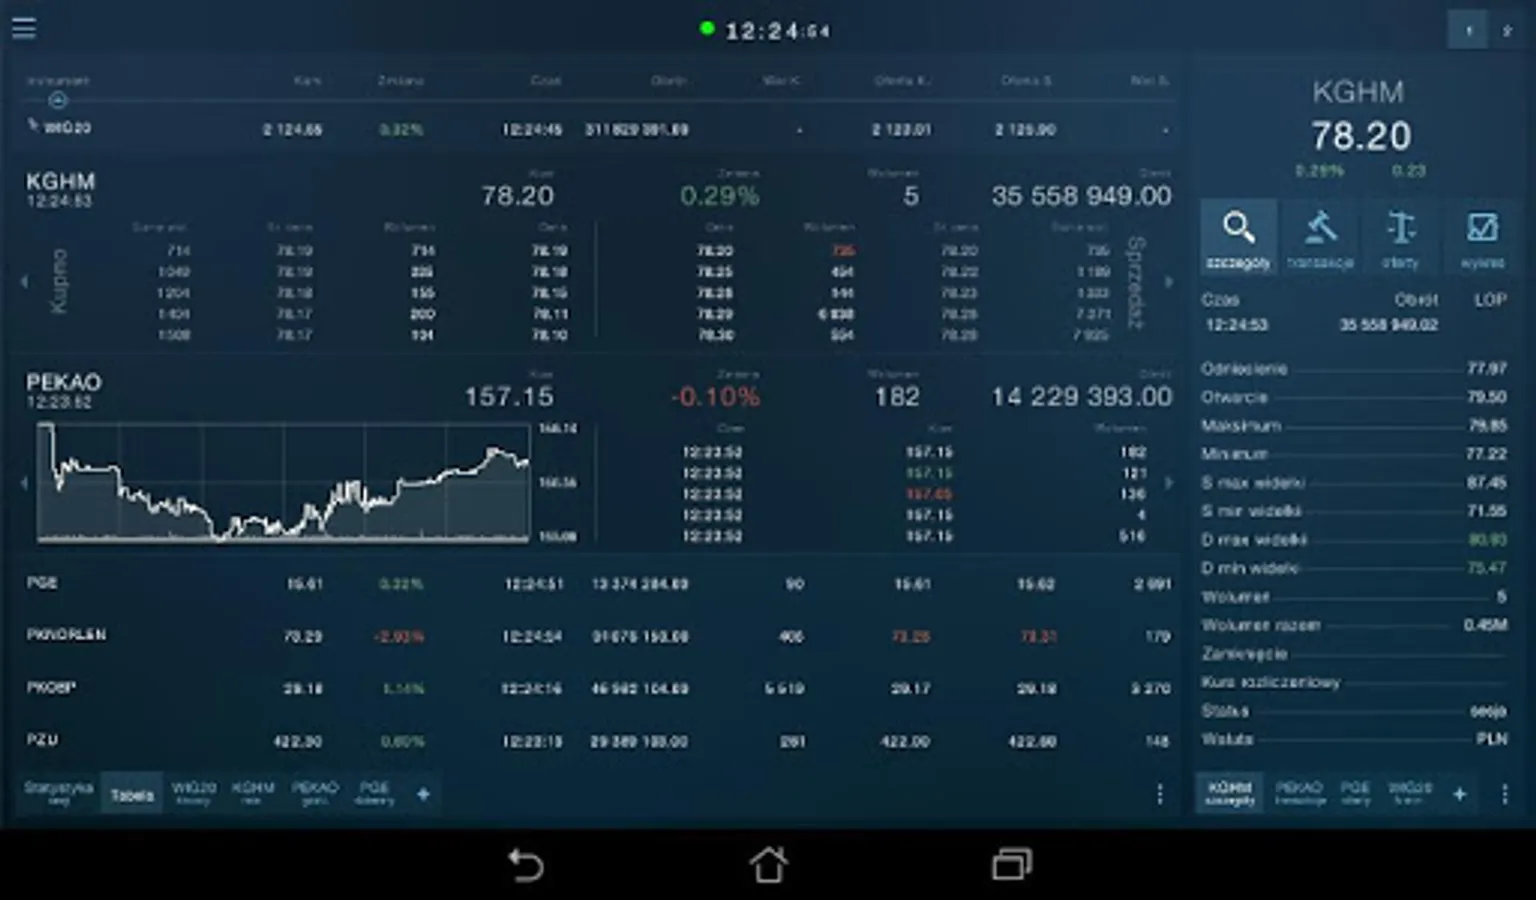The width and height of the screenshot is (1536, 900).
Task: Open the transakcje gavel icon
Action: [1320, 237]
